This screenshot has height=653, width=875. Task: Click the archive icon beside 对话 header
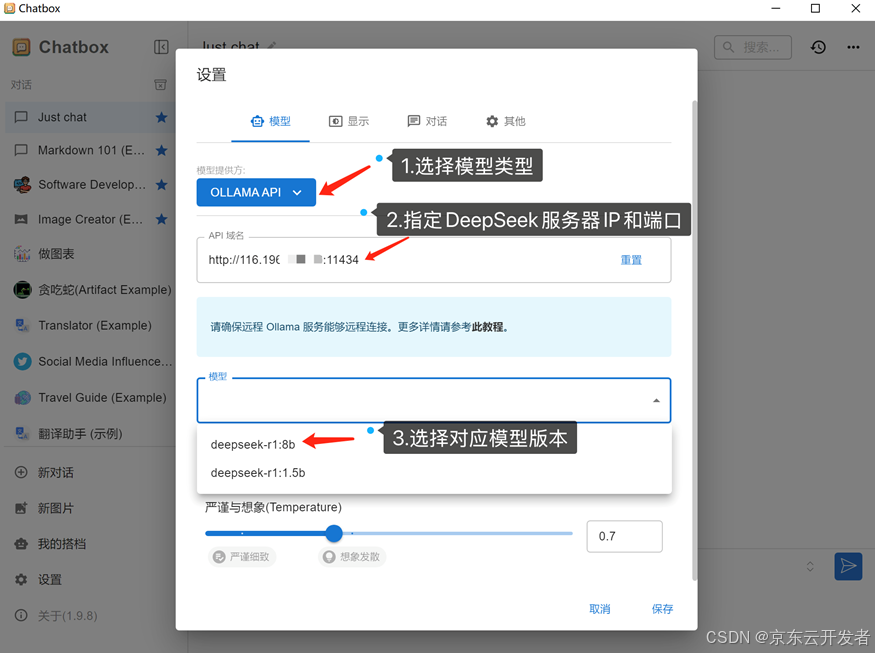[160, 85]
